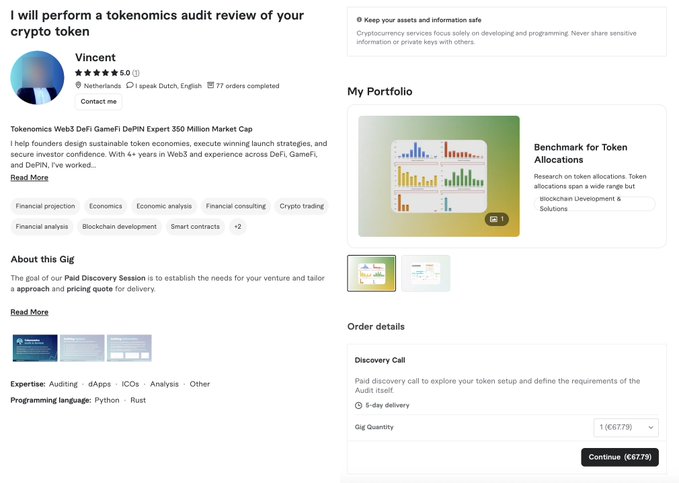Viewport: 679px width, 483px height.
Task: Select the Smart contracts skill tag
Action: click(195, 227)
